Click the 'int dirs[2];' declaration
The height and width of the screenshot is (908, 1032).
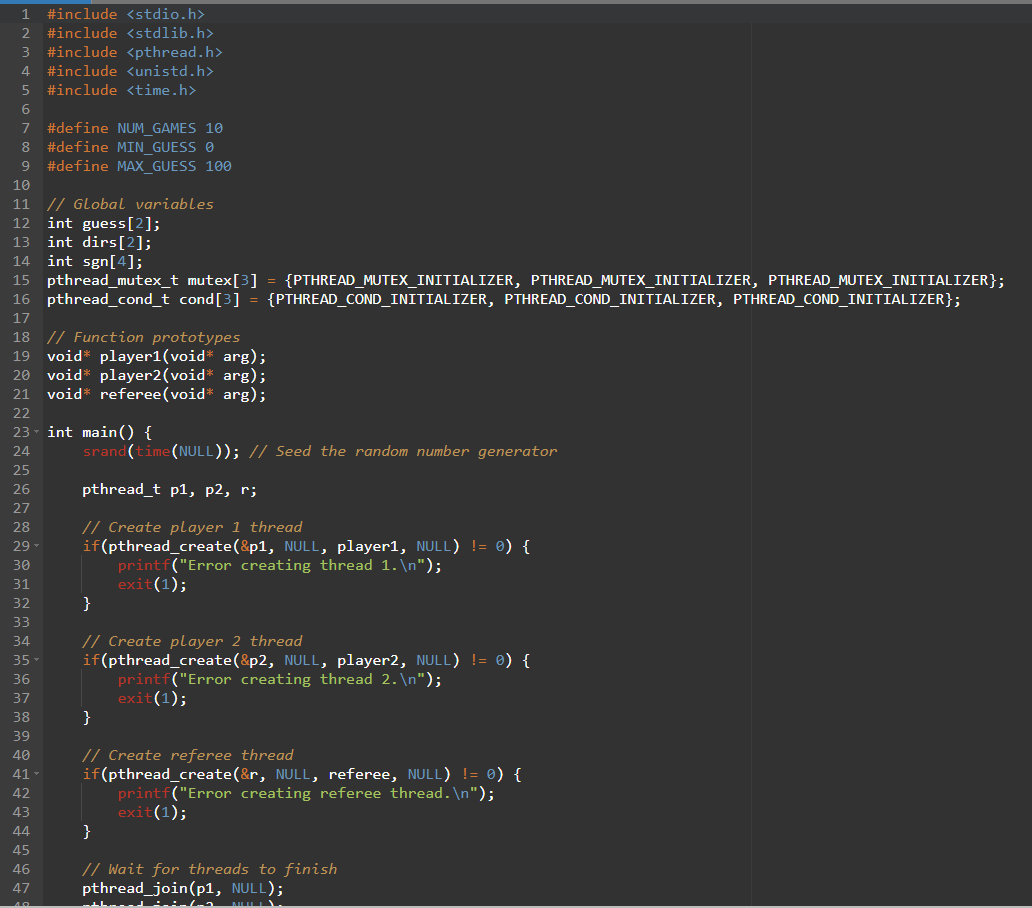pyautogui.click(x=99, y=242)
